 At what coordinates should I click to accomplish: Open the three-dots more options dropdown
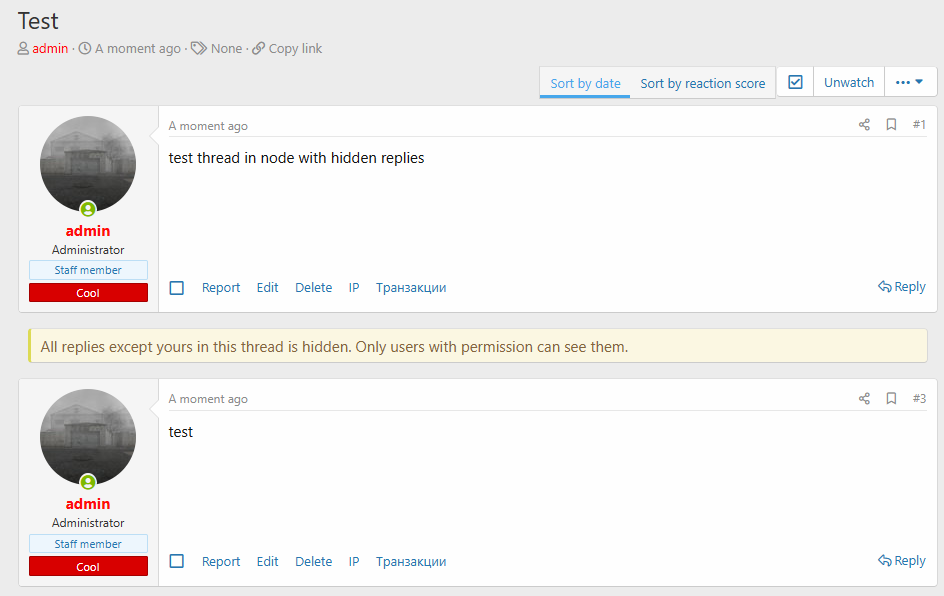tap(910, 82)
